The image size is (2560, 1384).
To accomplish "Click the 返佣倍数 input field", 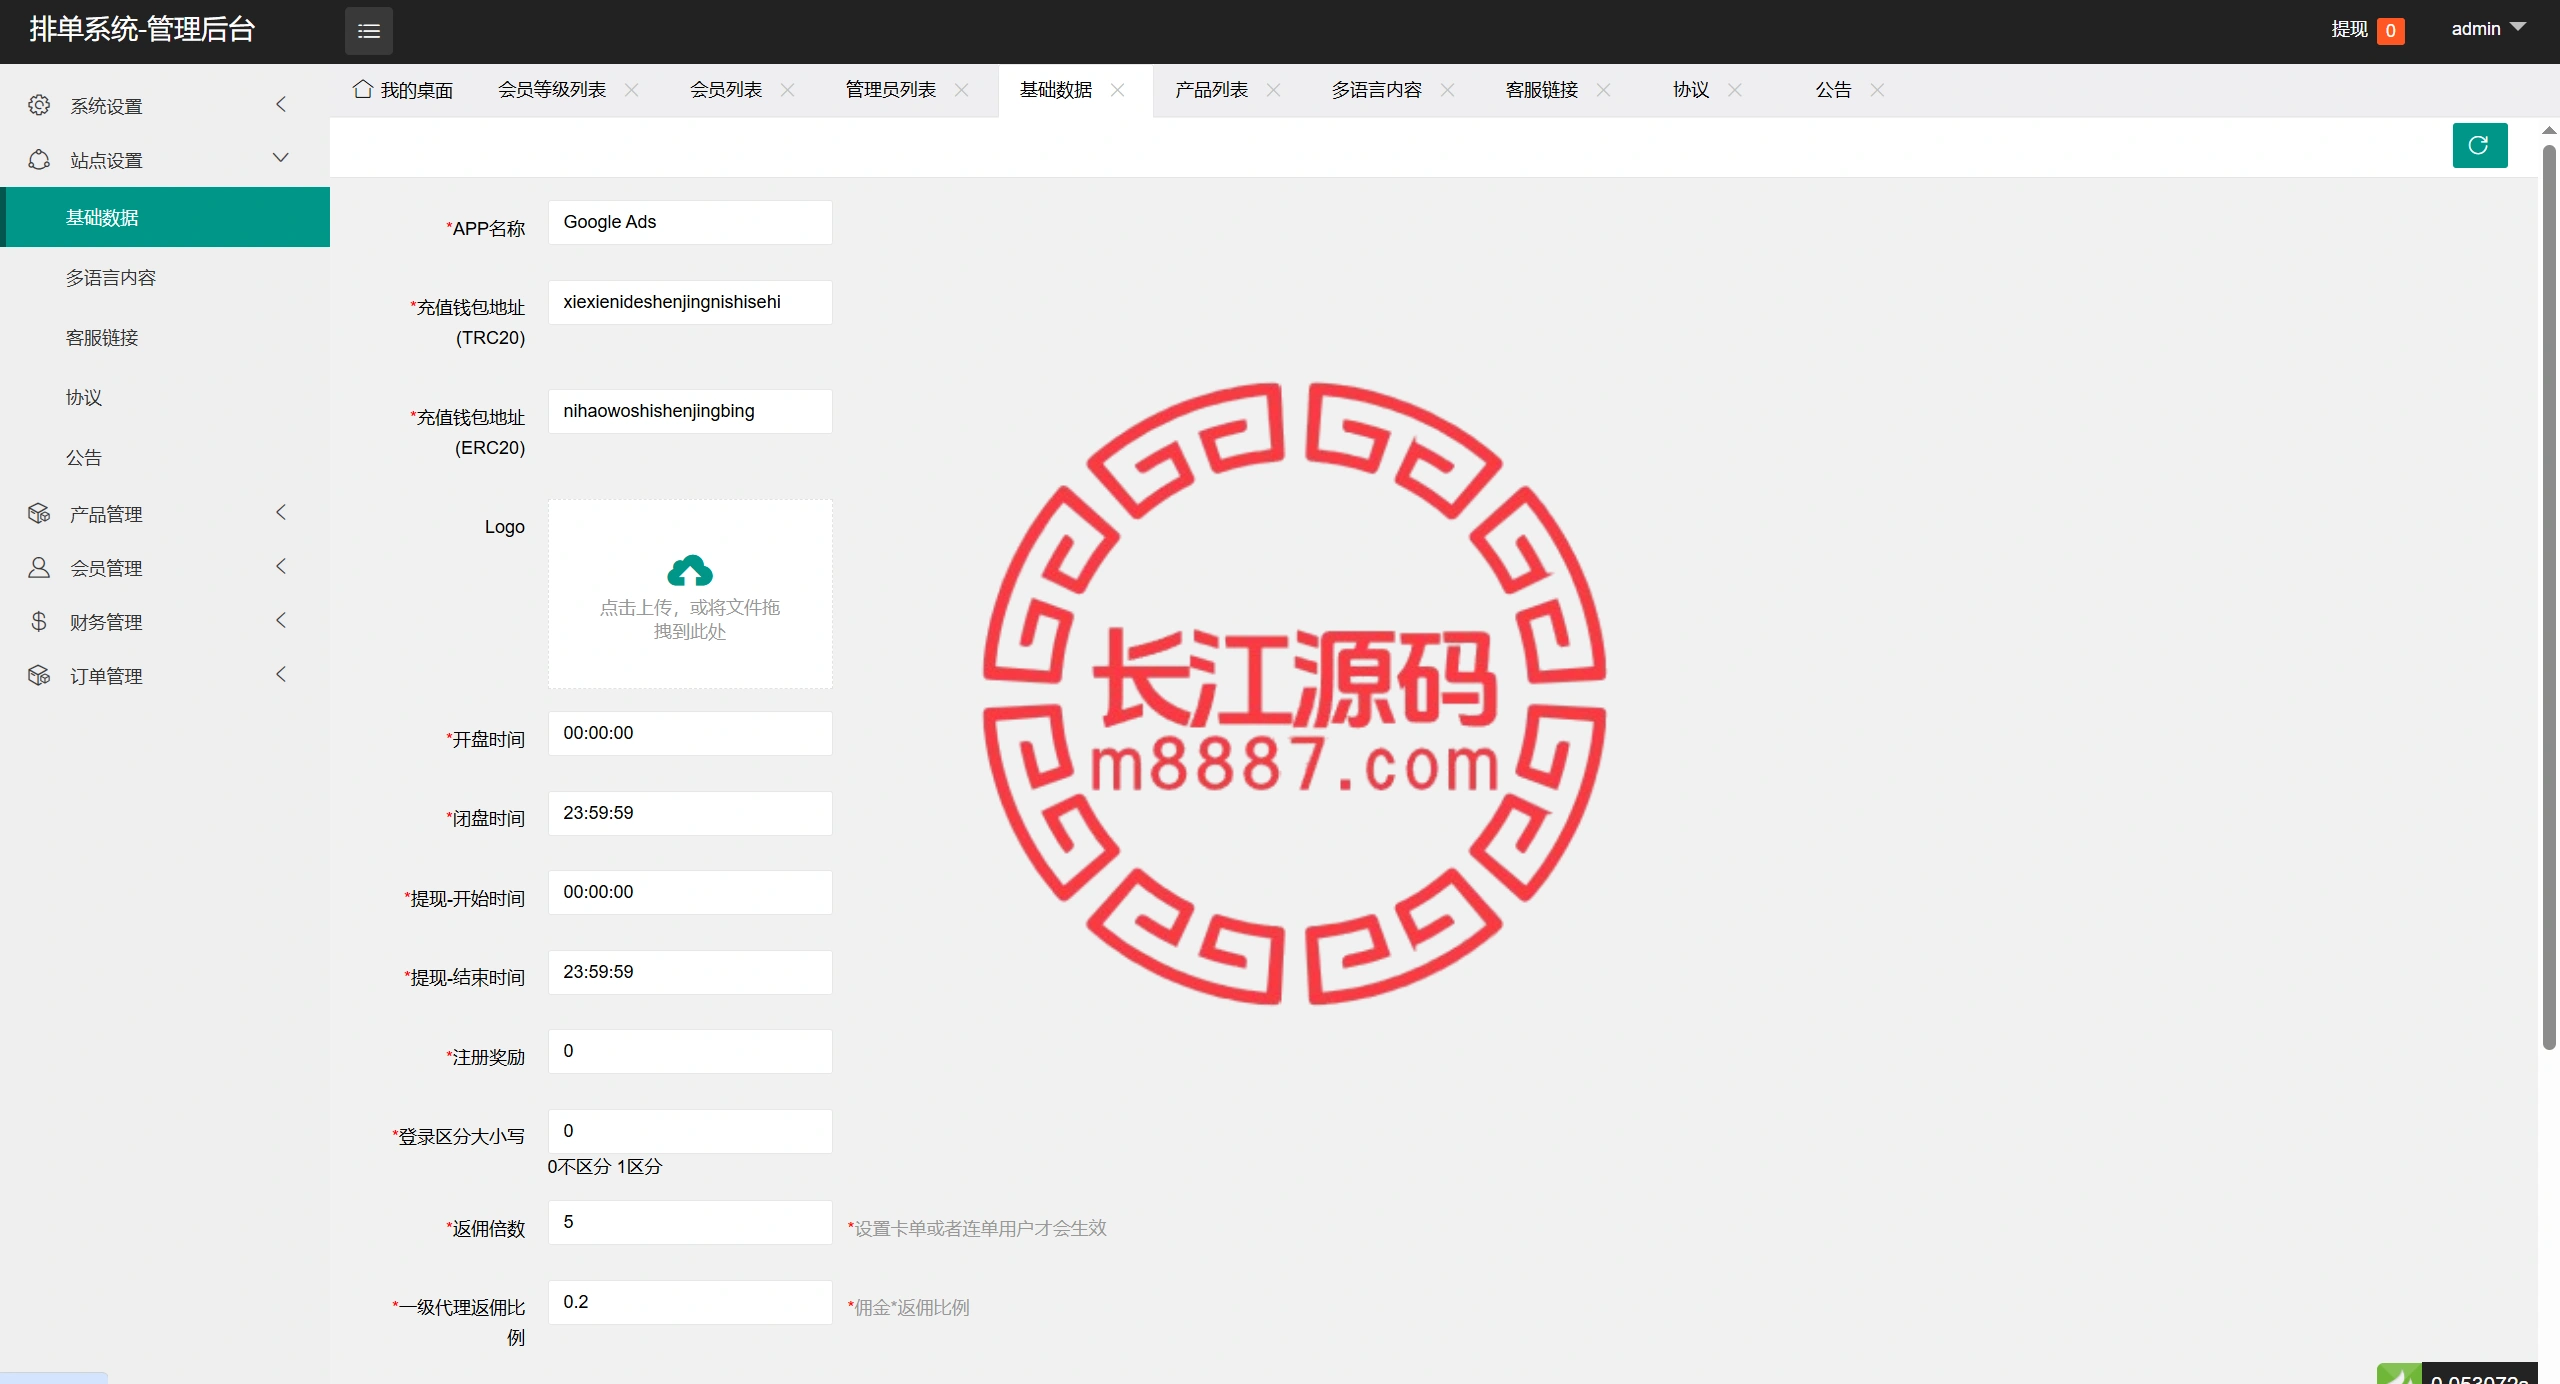I will [690, 1222].
